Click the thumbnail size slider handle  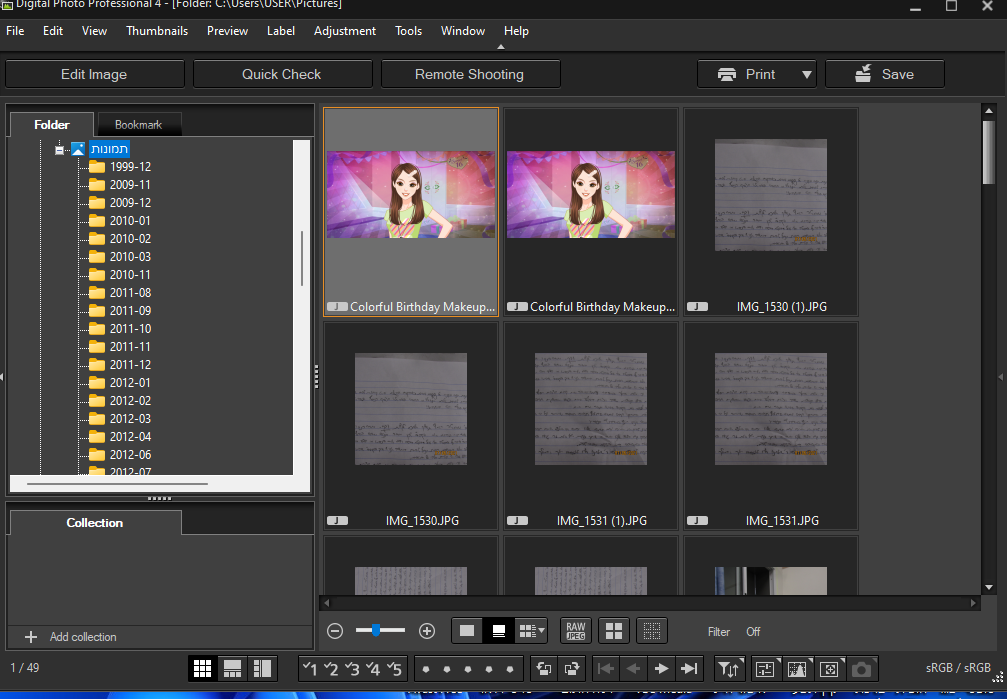tap(376, 630)
